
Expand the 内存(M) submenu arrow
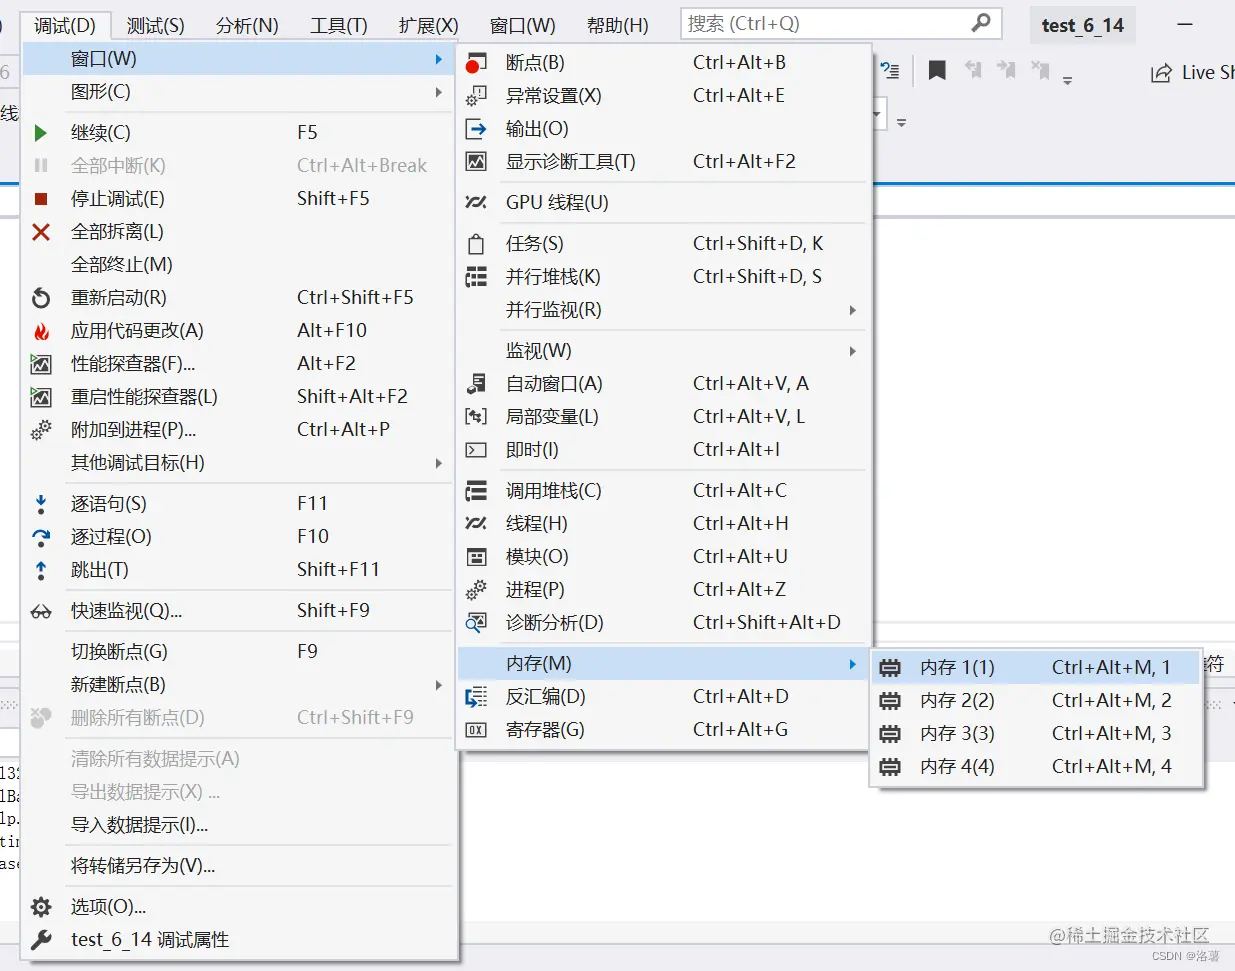852,664
